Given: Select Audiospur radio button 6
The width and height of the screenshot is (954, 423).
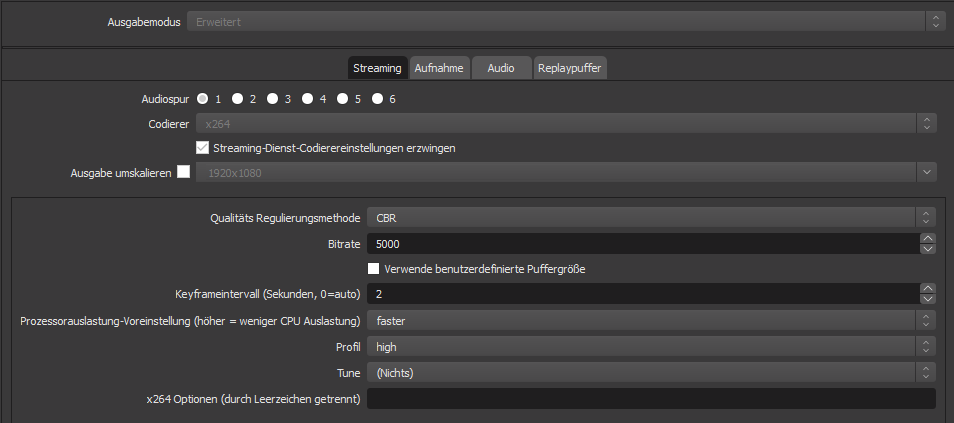Looking at the screenshot, I should (x=377, y=99).
